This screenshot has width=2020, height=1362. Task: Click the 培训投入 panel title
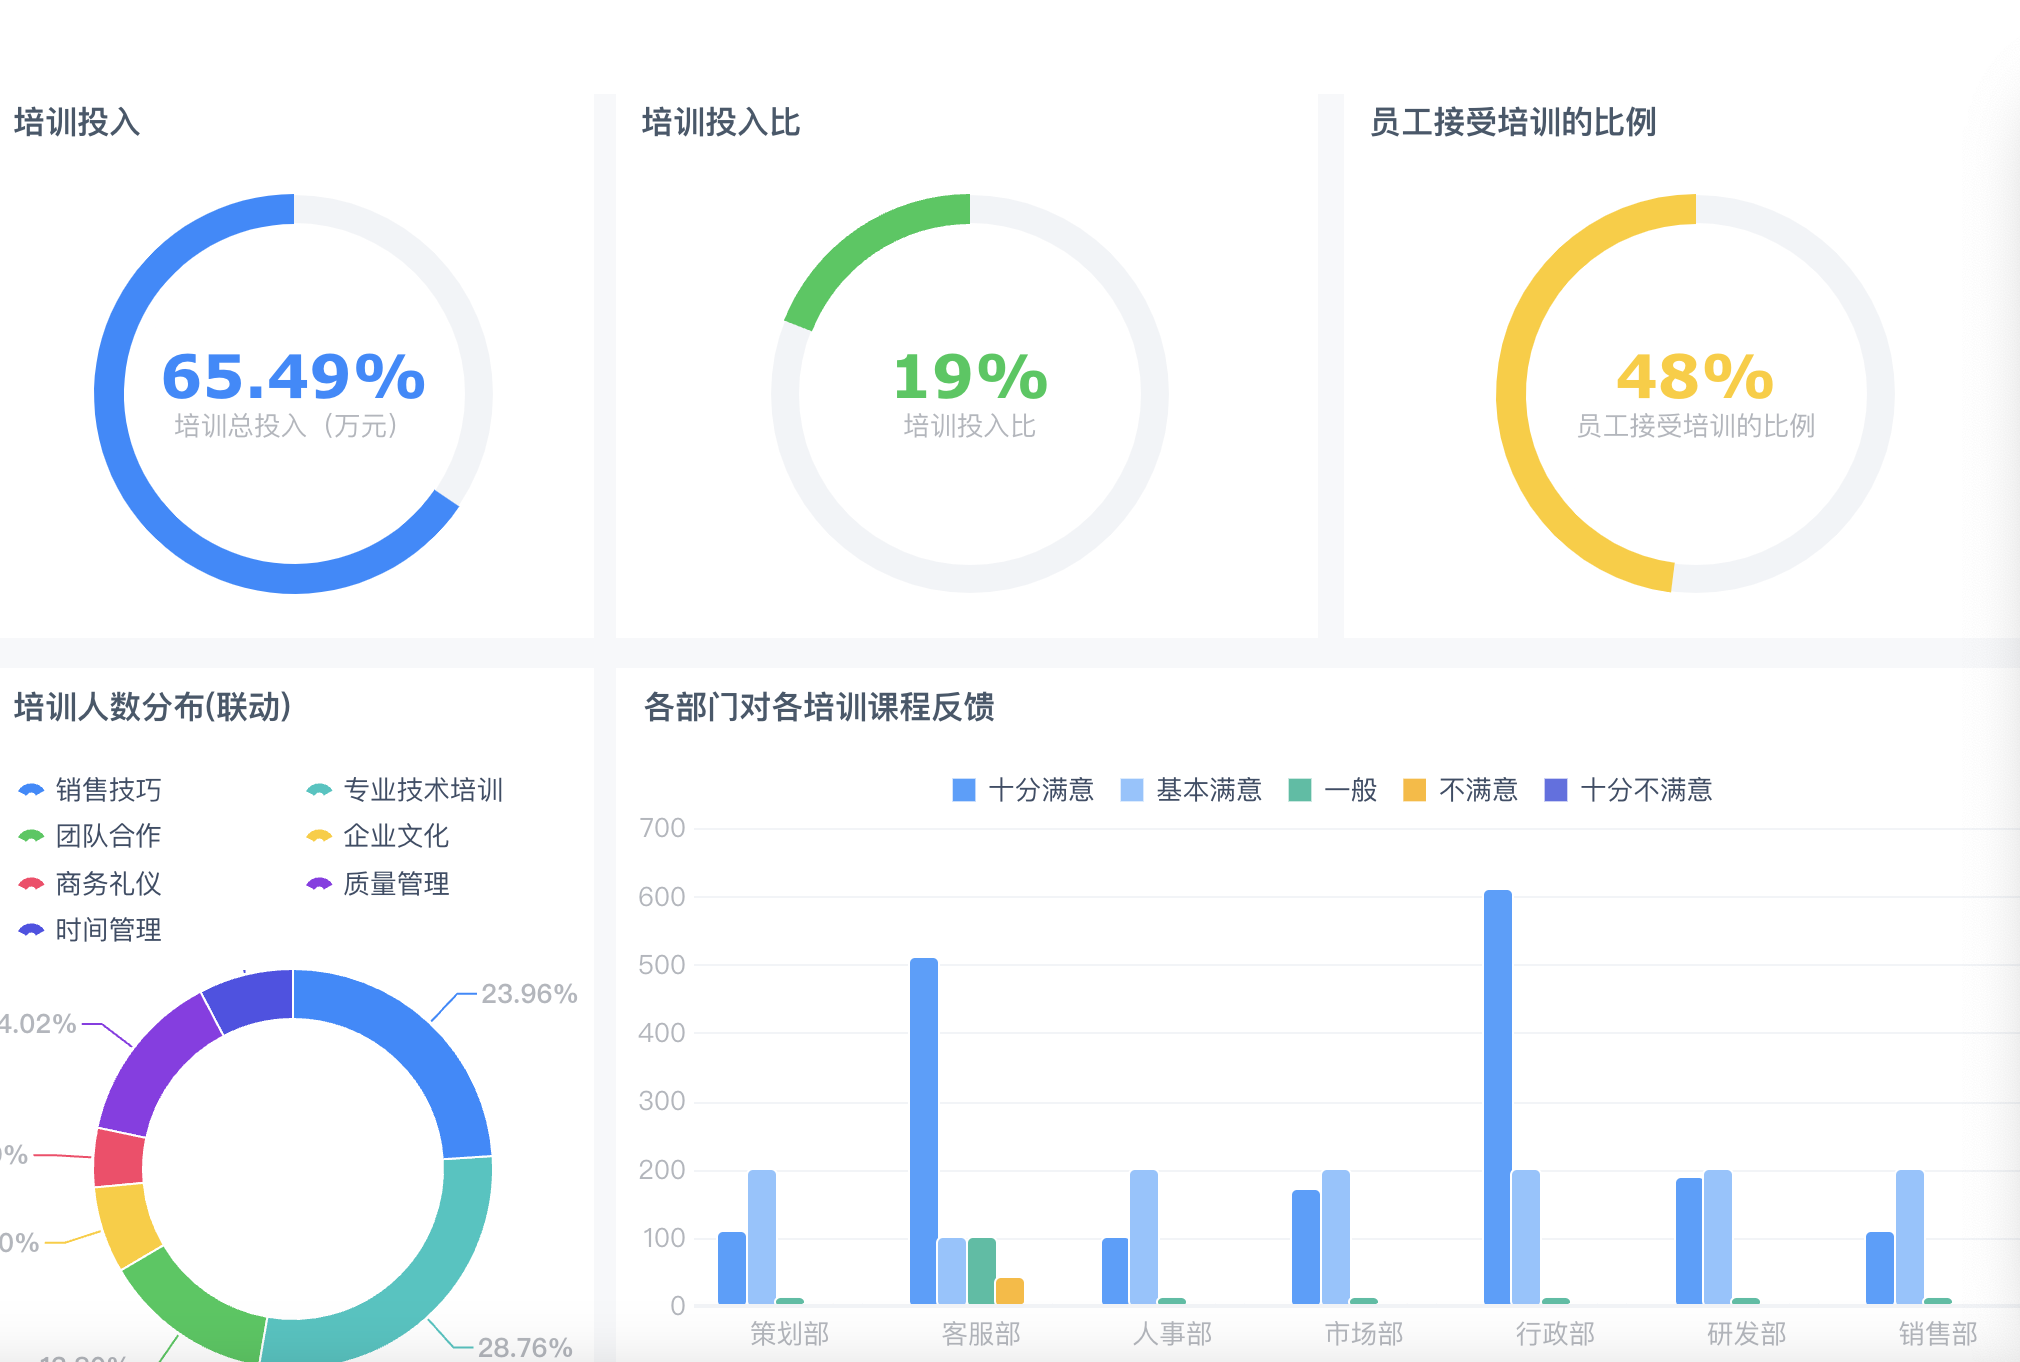[77, 122]
